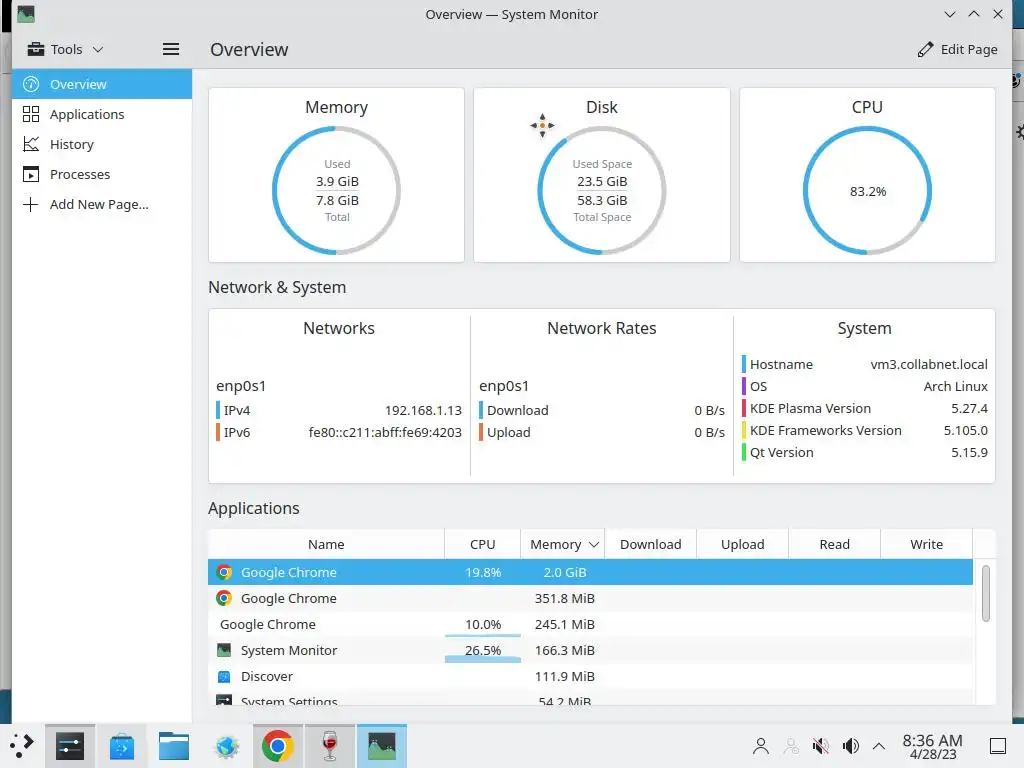
Task: Click the Add New Page plus icon
Action: pyautogui.click(x=31, y=204)
